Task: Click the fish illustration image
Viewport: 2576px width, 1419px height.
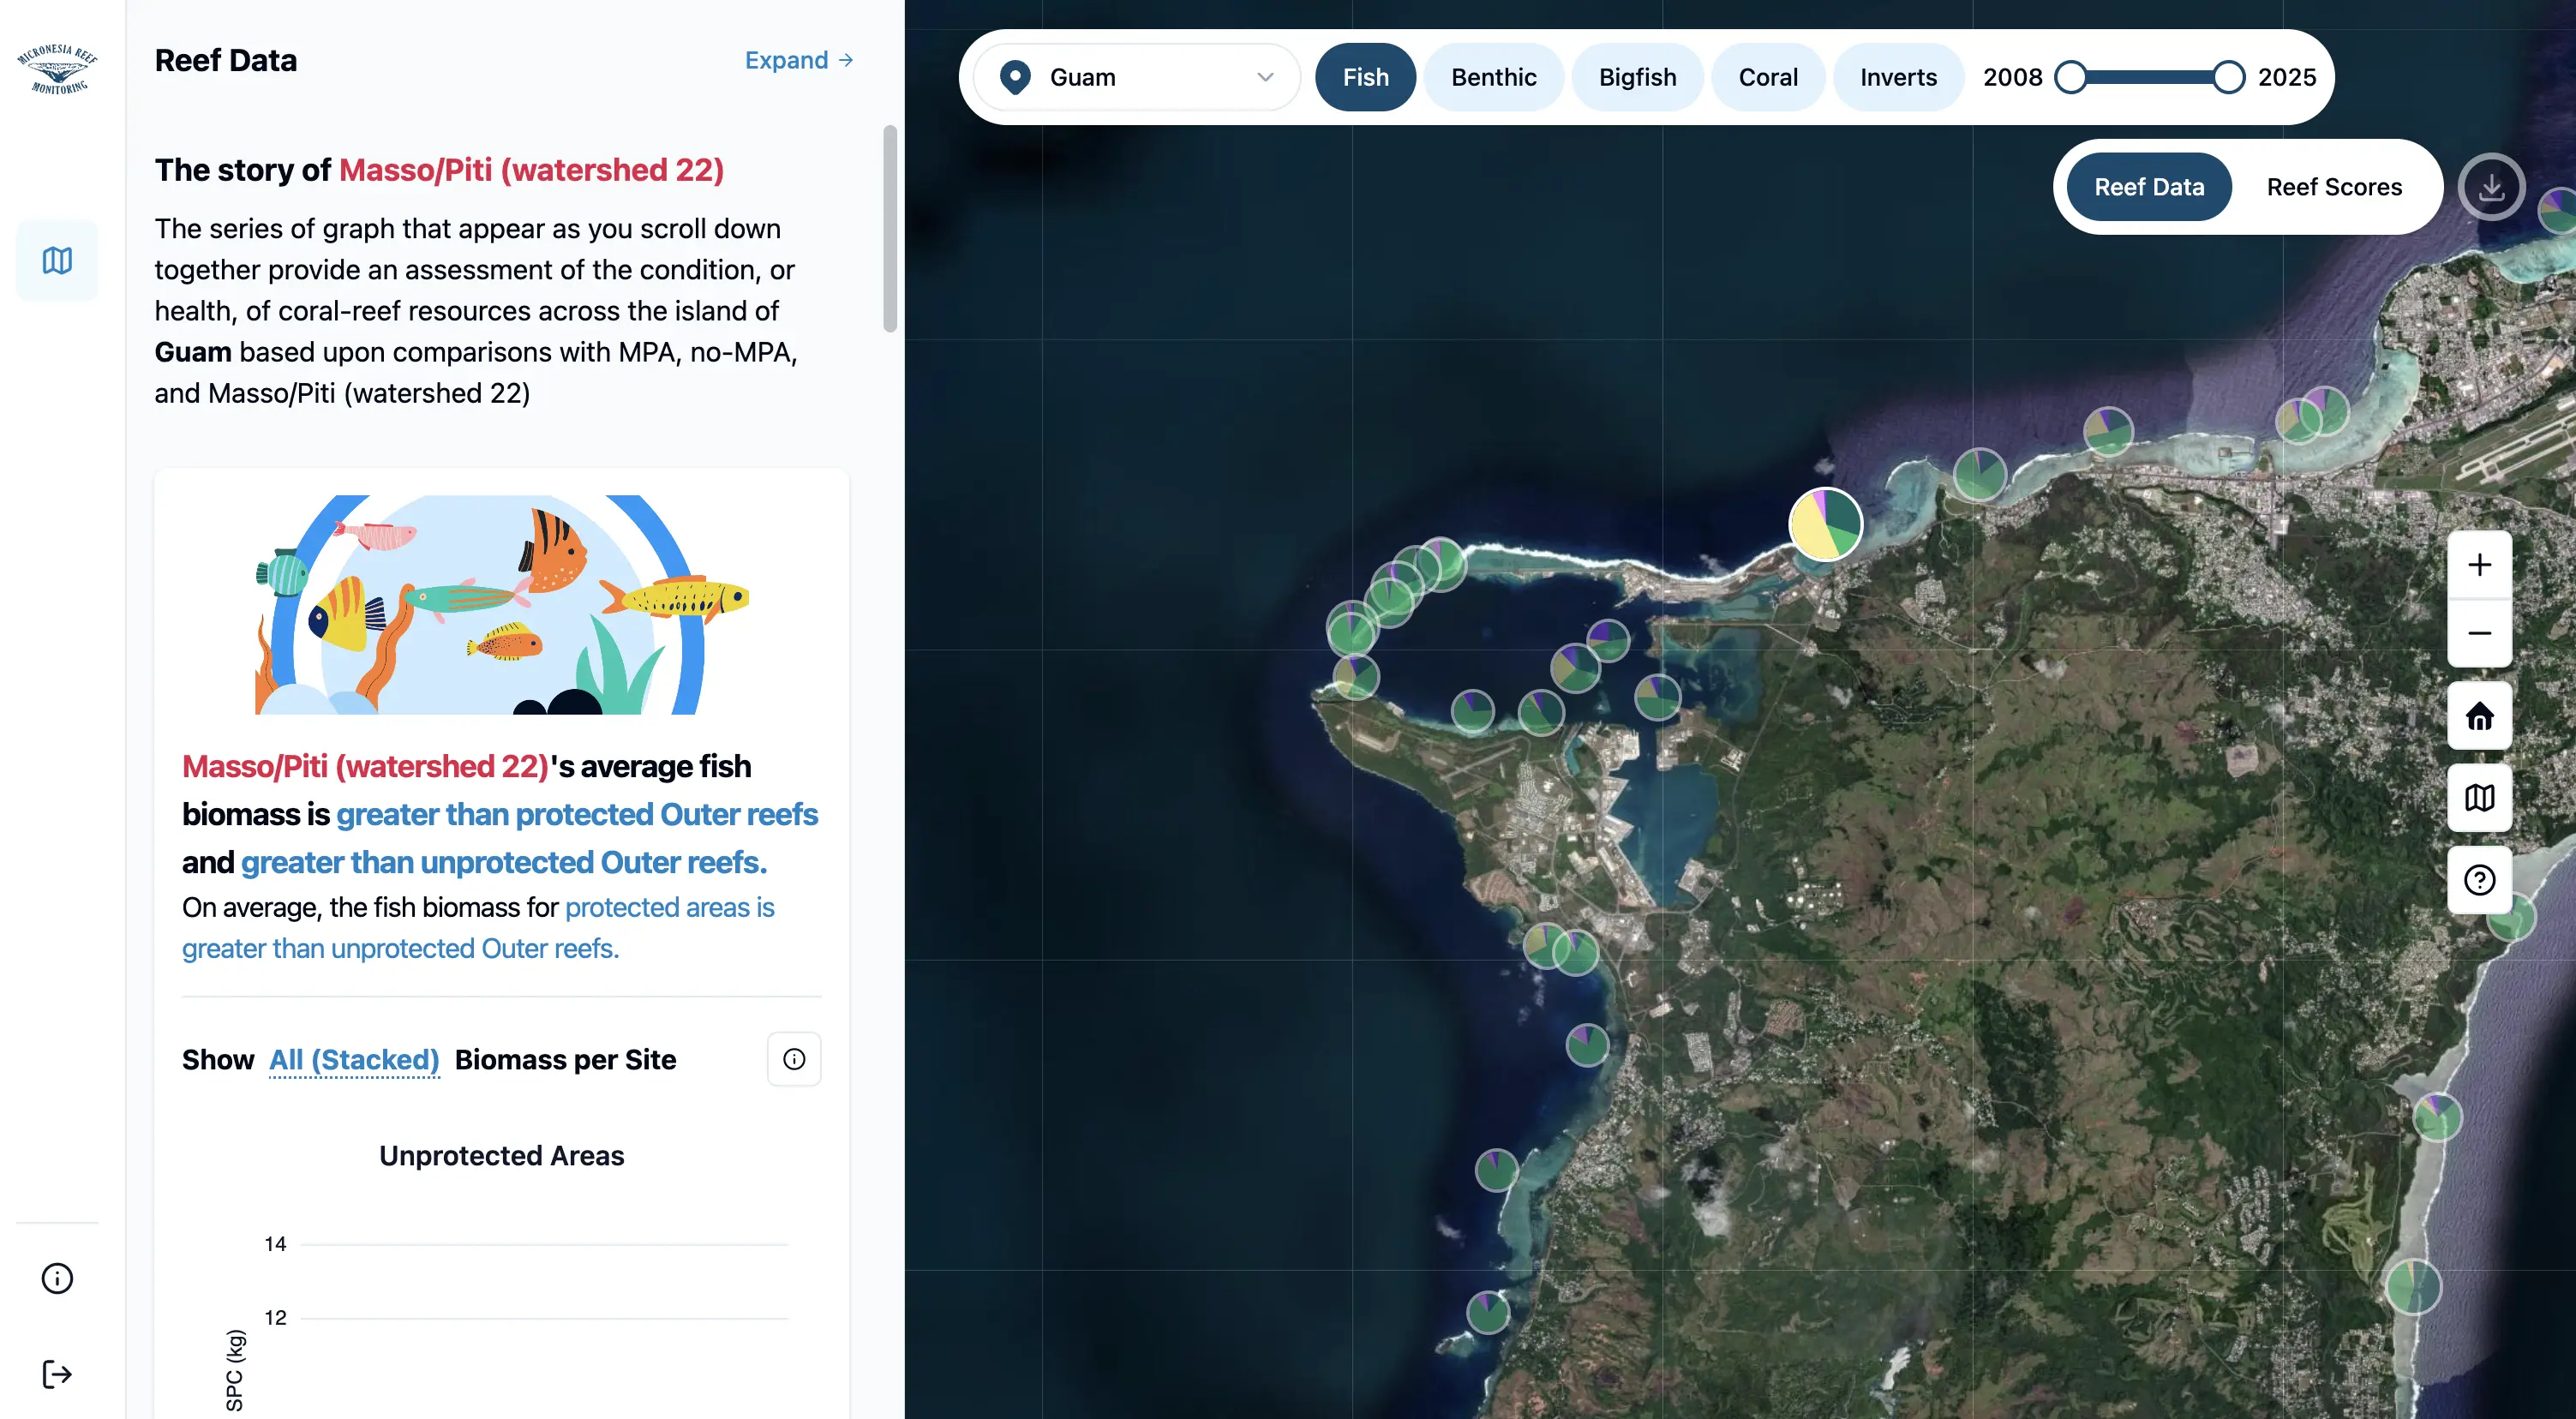Action: [502, 604]
